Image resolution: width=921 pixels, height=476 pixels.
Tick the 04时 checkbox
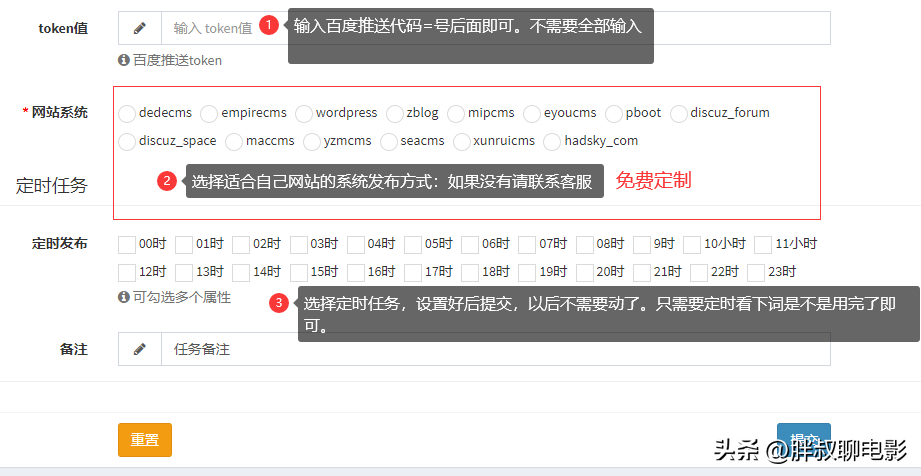355,244
